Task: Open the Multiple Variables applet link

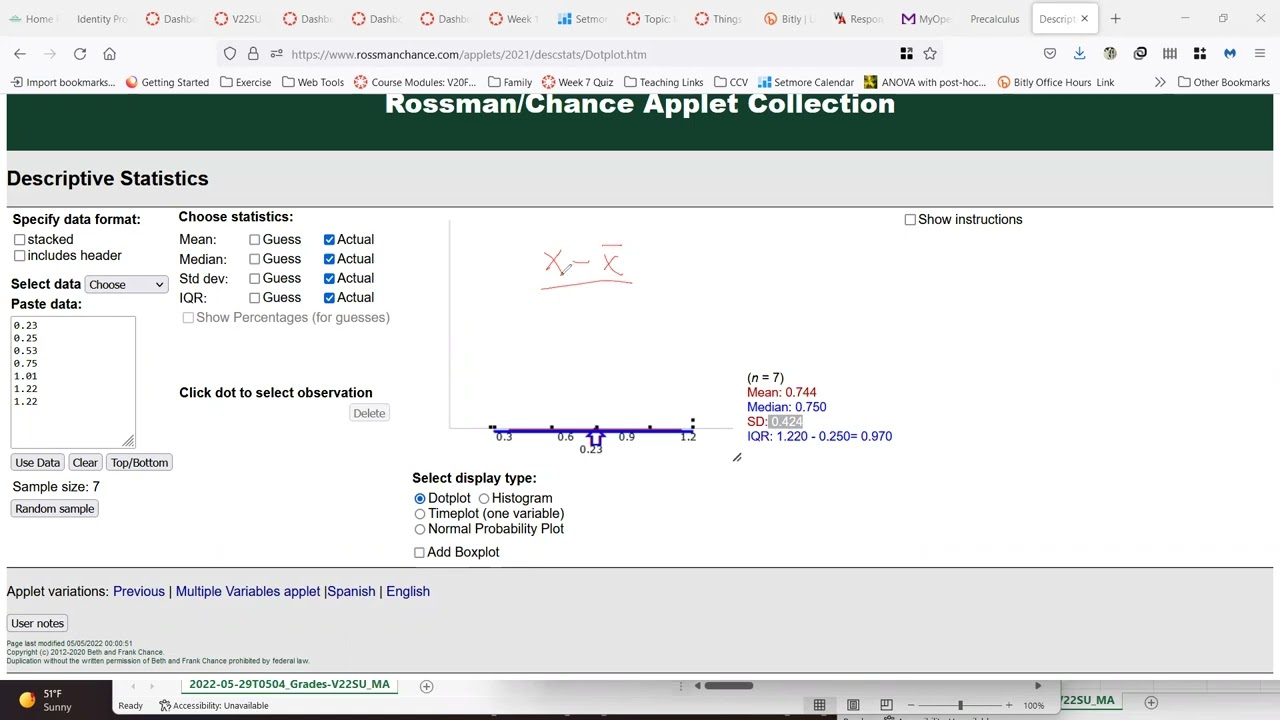Action: pos(248,592)
